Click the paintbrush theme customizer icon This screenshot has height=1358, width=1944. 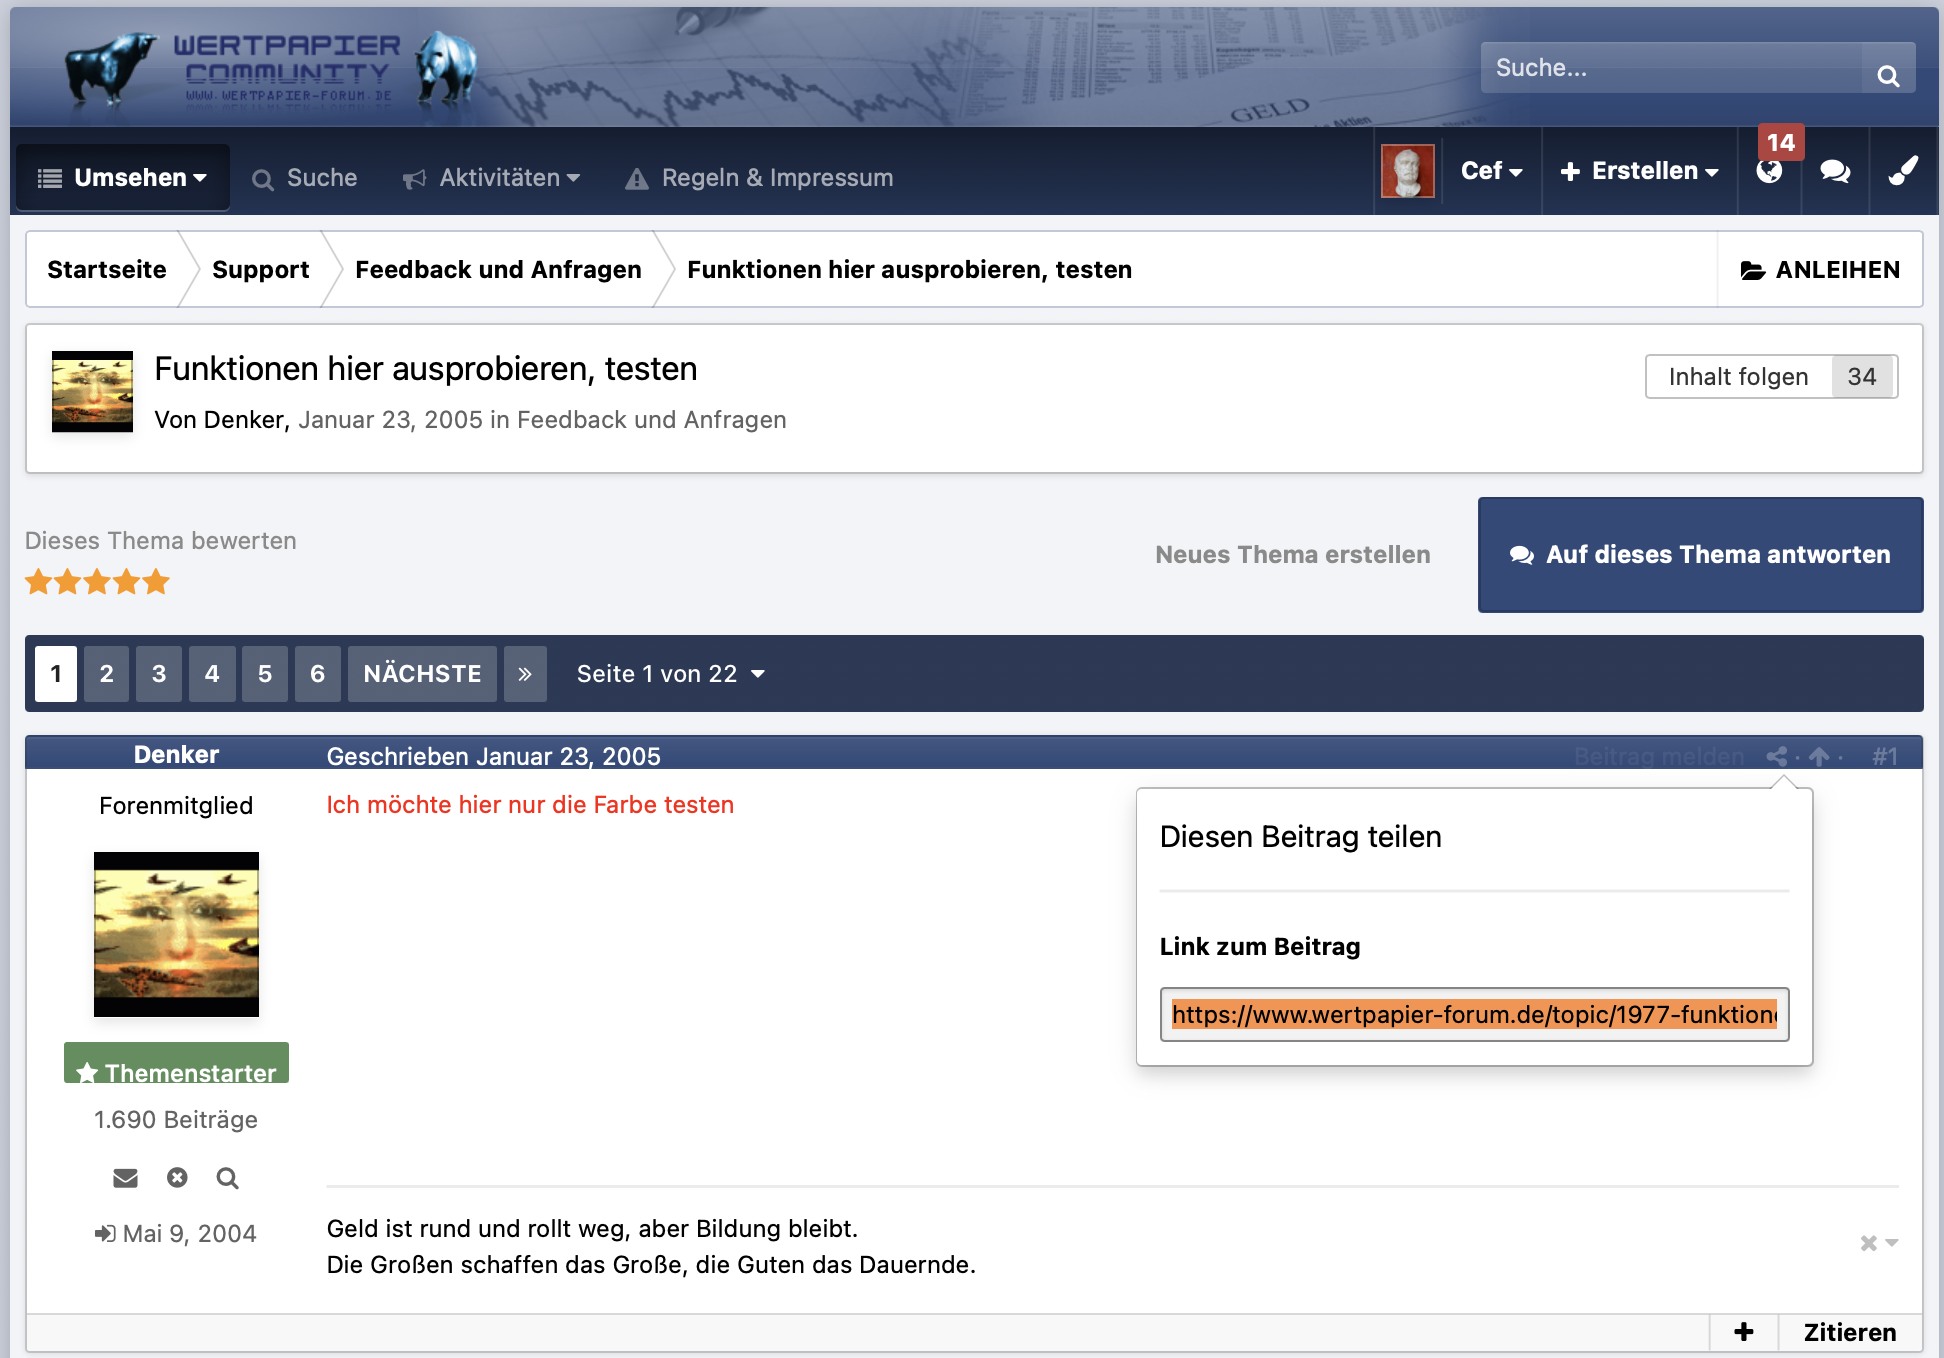[1903, 171]
